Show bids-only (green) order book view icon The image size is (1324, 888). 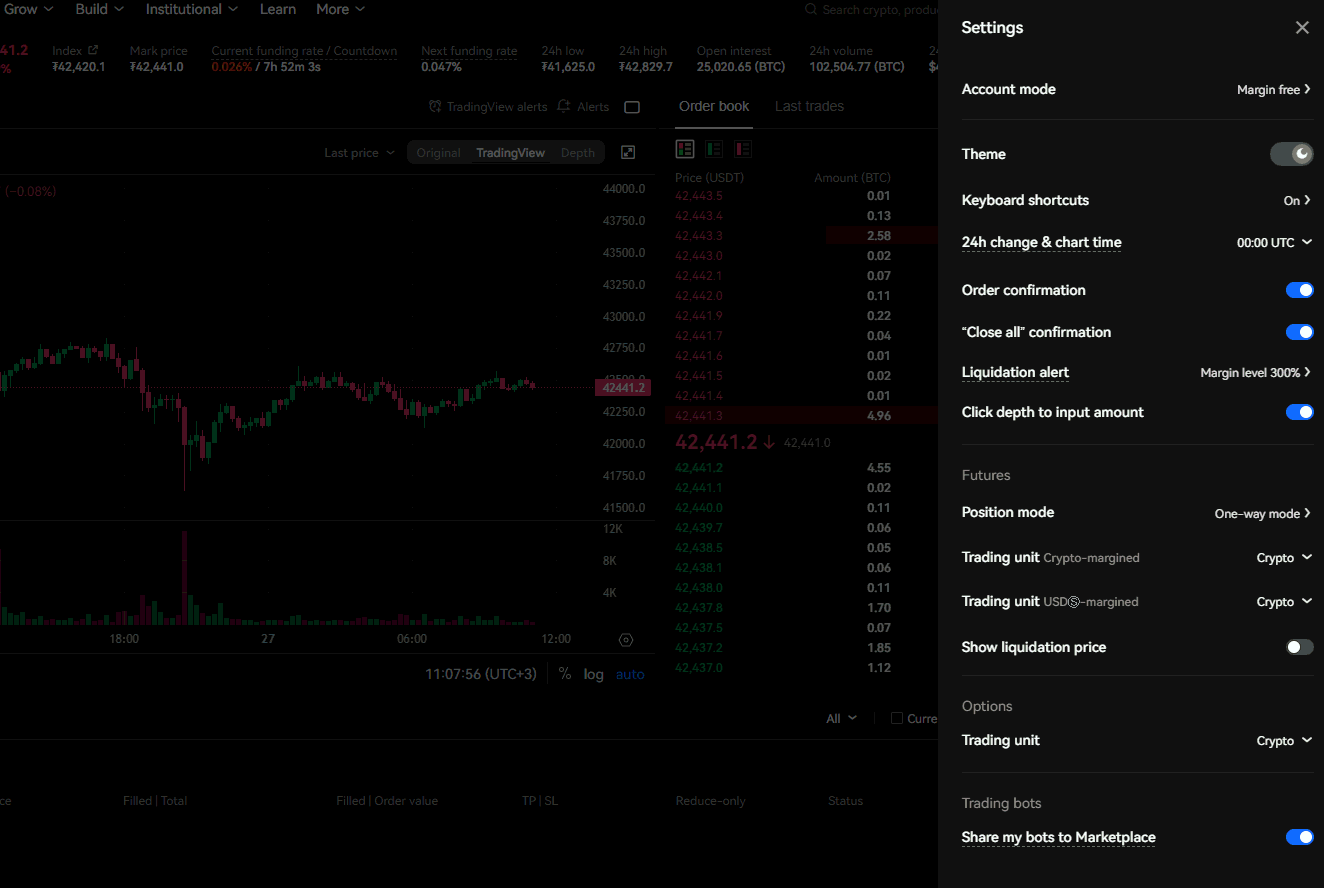tap(714, 149)
